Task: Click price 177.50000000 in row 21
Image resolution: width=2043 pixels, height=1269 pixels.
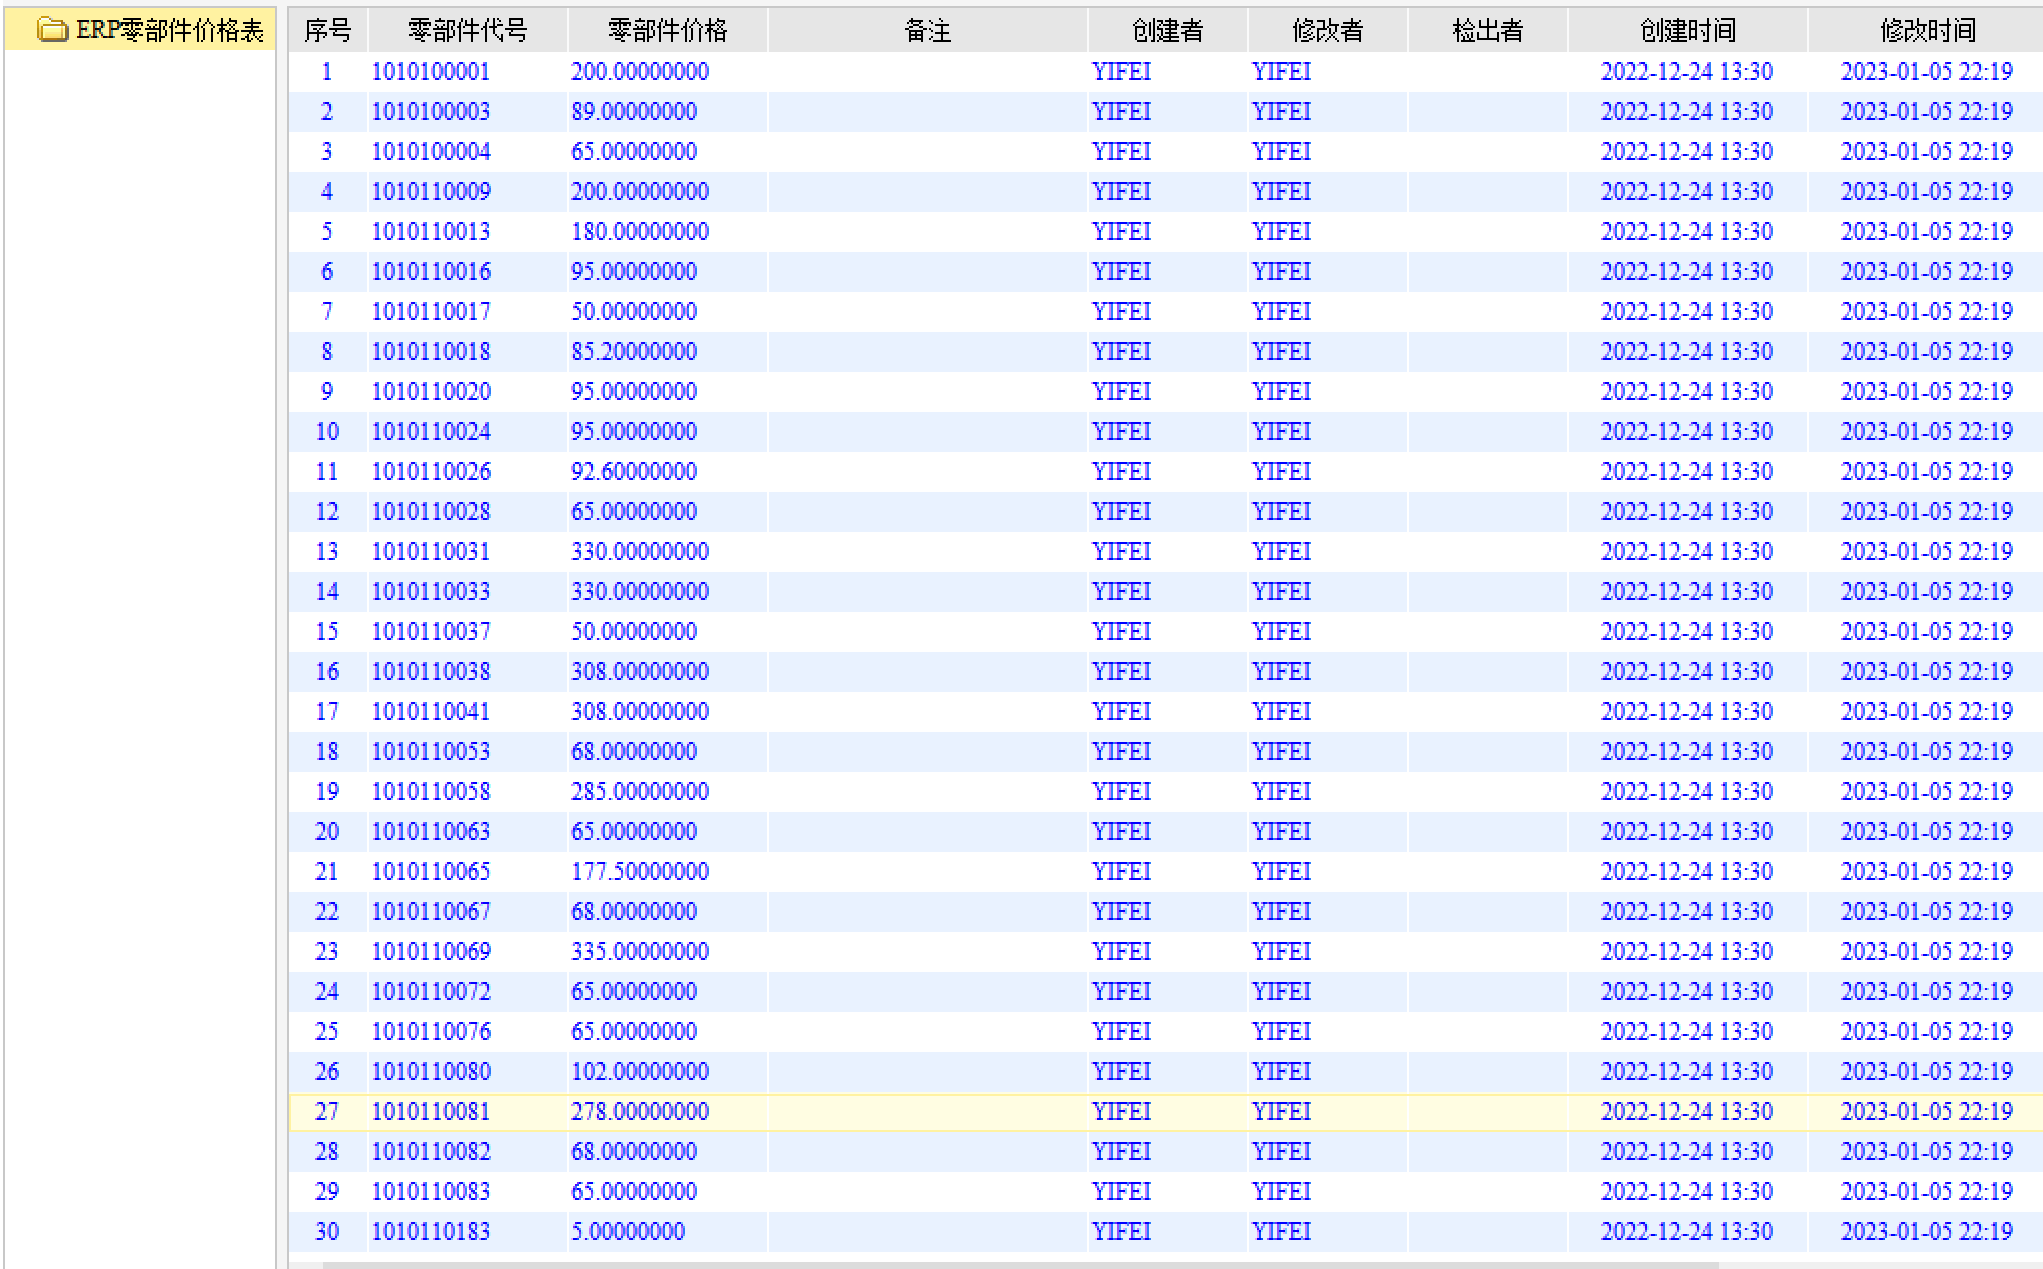Action: click(640, 871)
